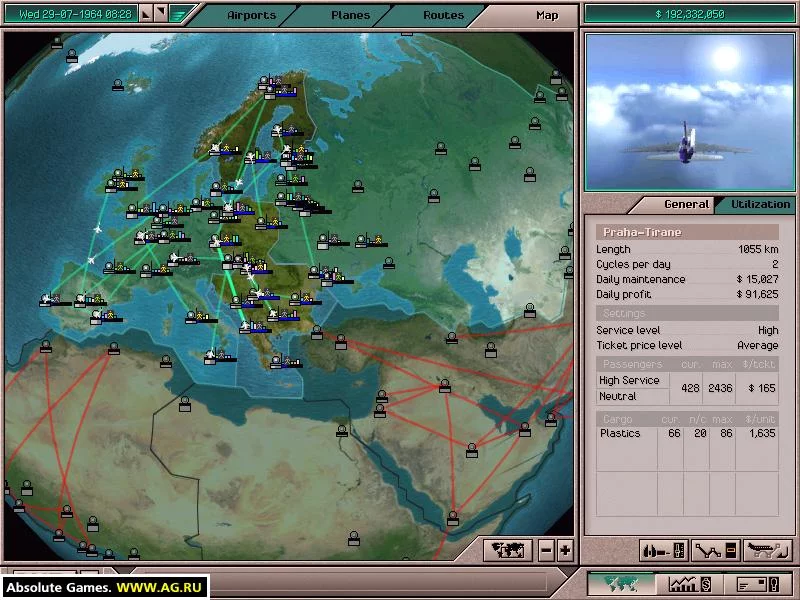800x600 pixels.
Task: Switch to the Routes tab
Action: click(x=443, y=15)
